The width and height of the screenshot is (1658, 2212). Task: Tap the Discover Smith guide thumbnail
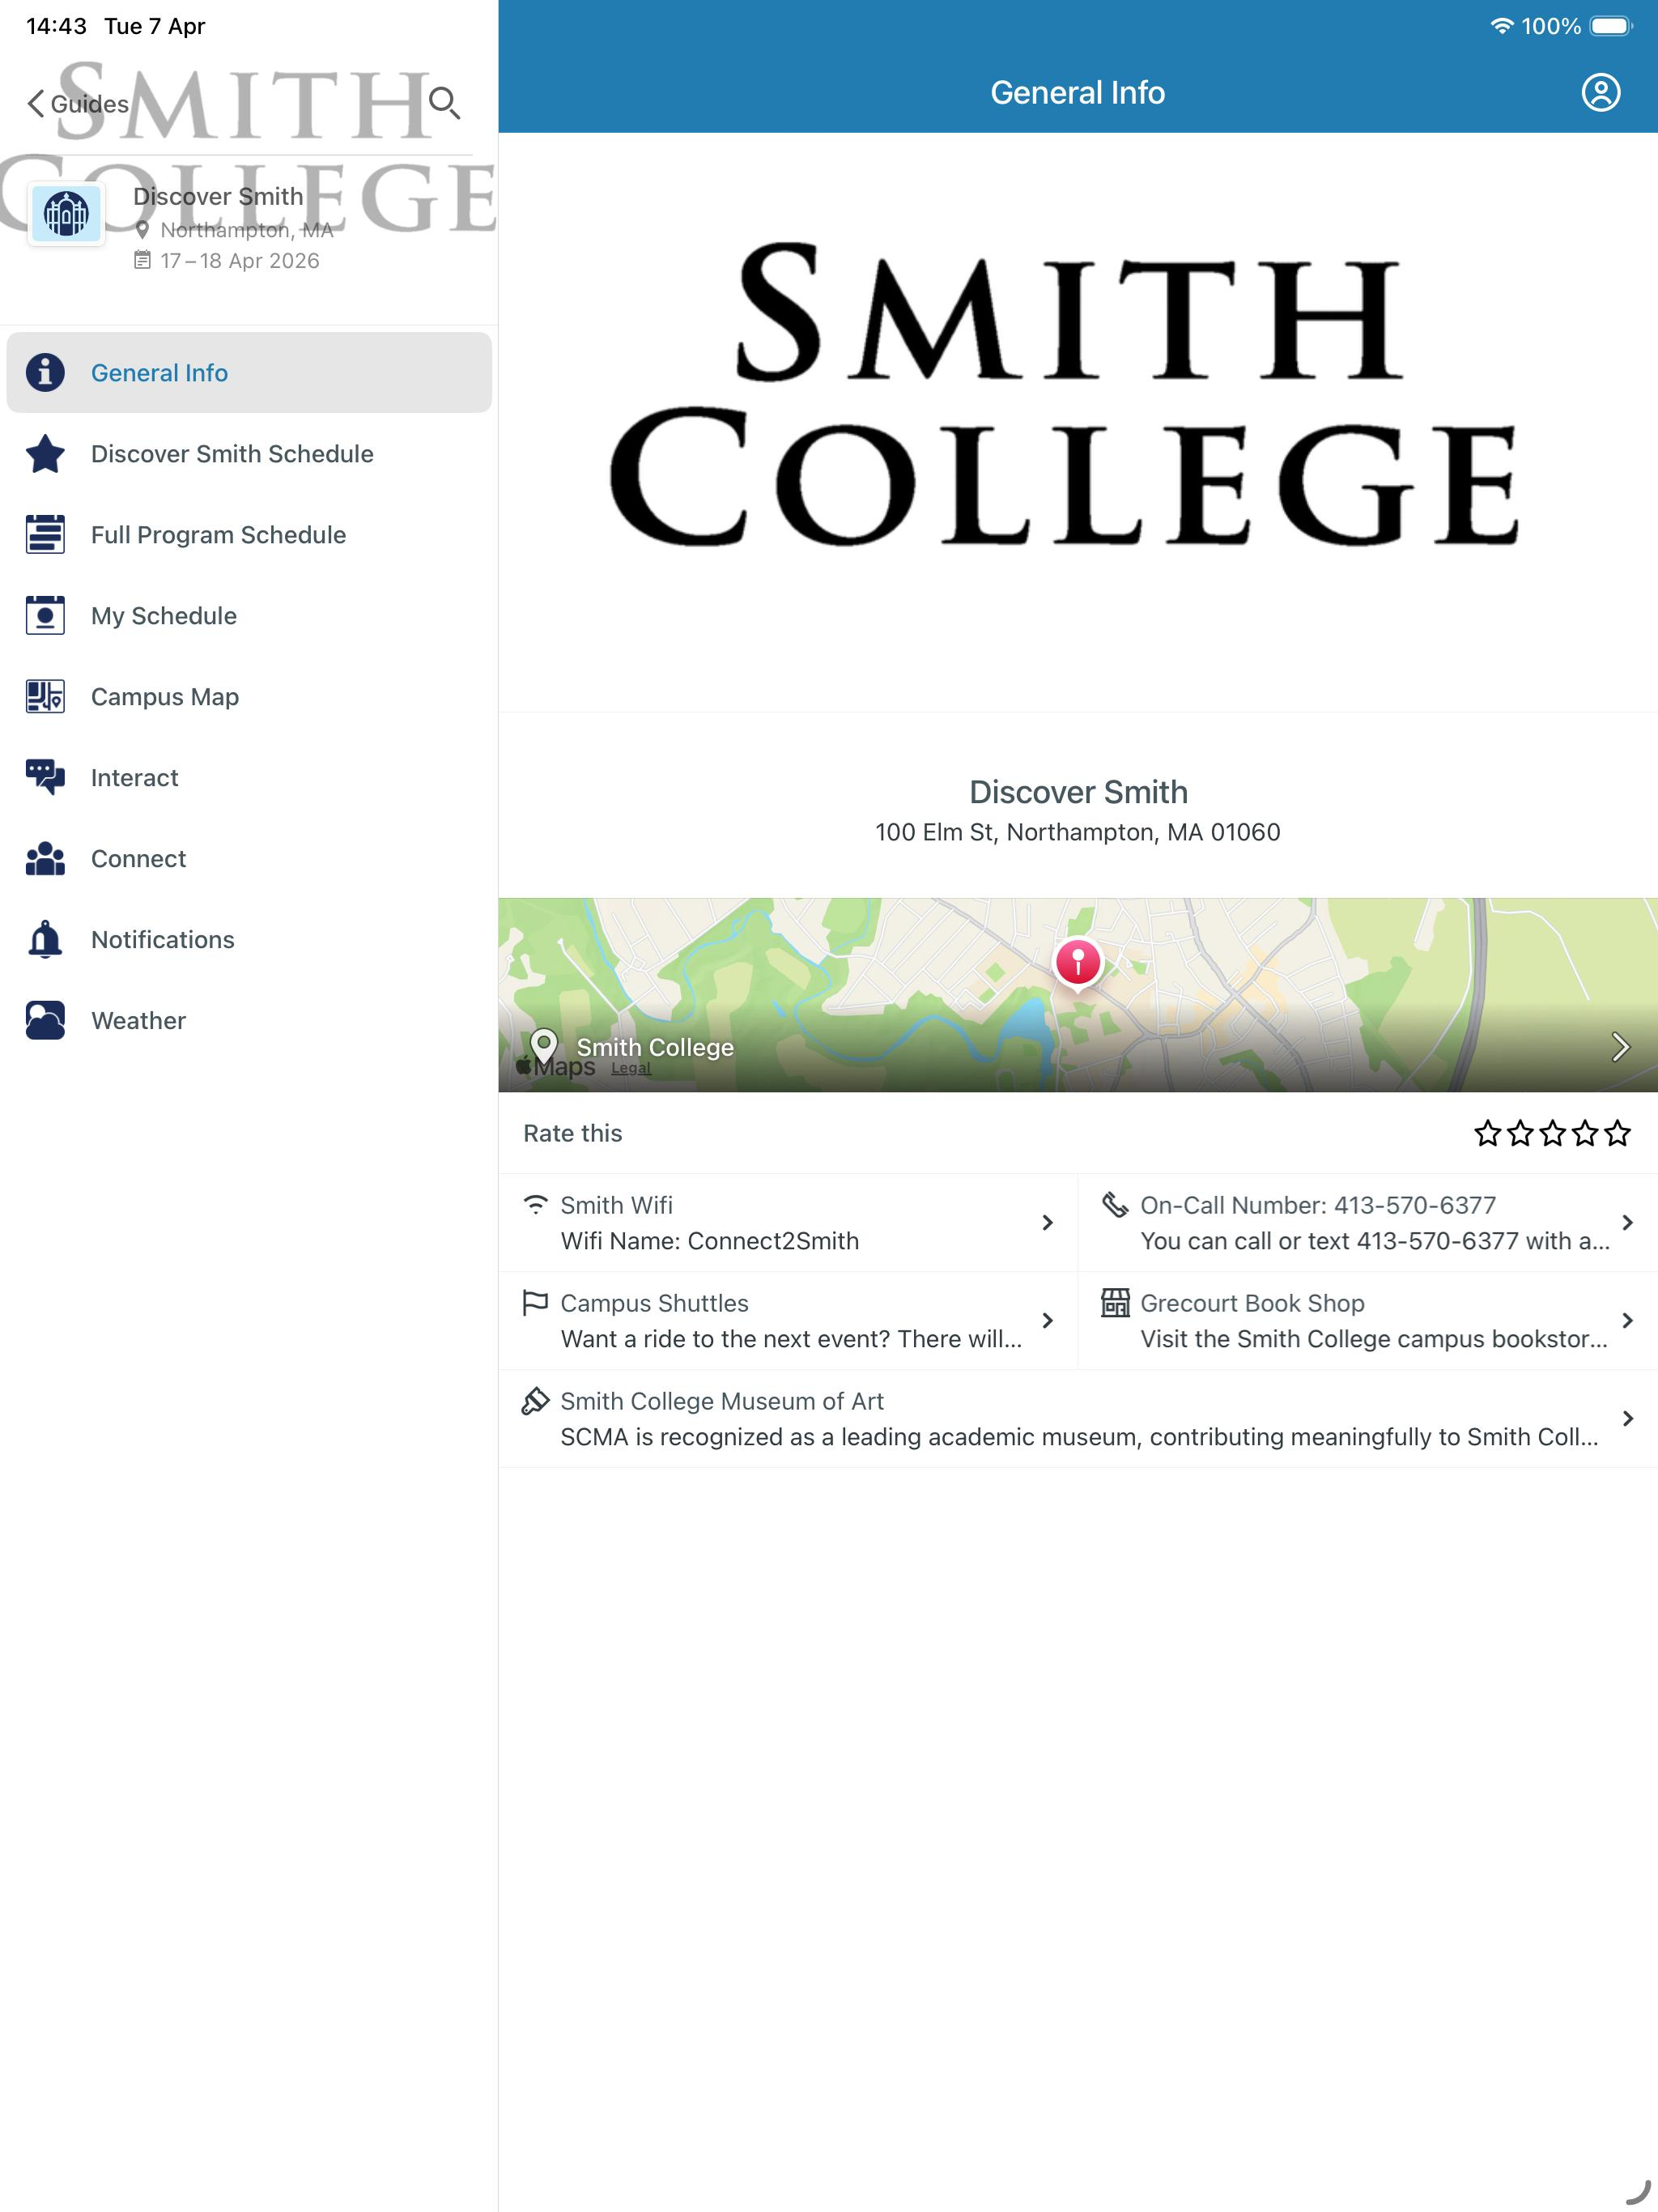point(66,214)
